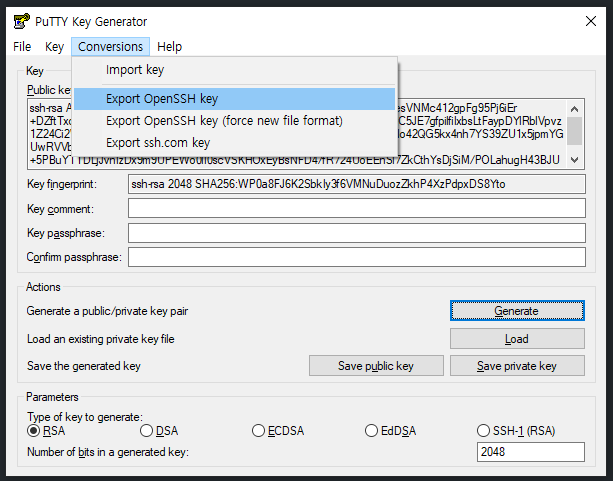
Task: Click Save private key button
Action: [516, 366]
